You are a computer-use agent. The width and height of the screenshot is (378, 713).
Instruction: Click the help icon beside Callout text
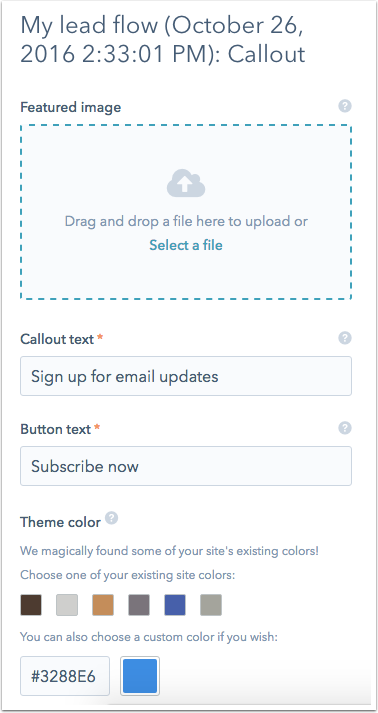click(x=345, y=338)
